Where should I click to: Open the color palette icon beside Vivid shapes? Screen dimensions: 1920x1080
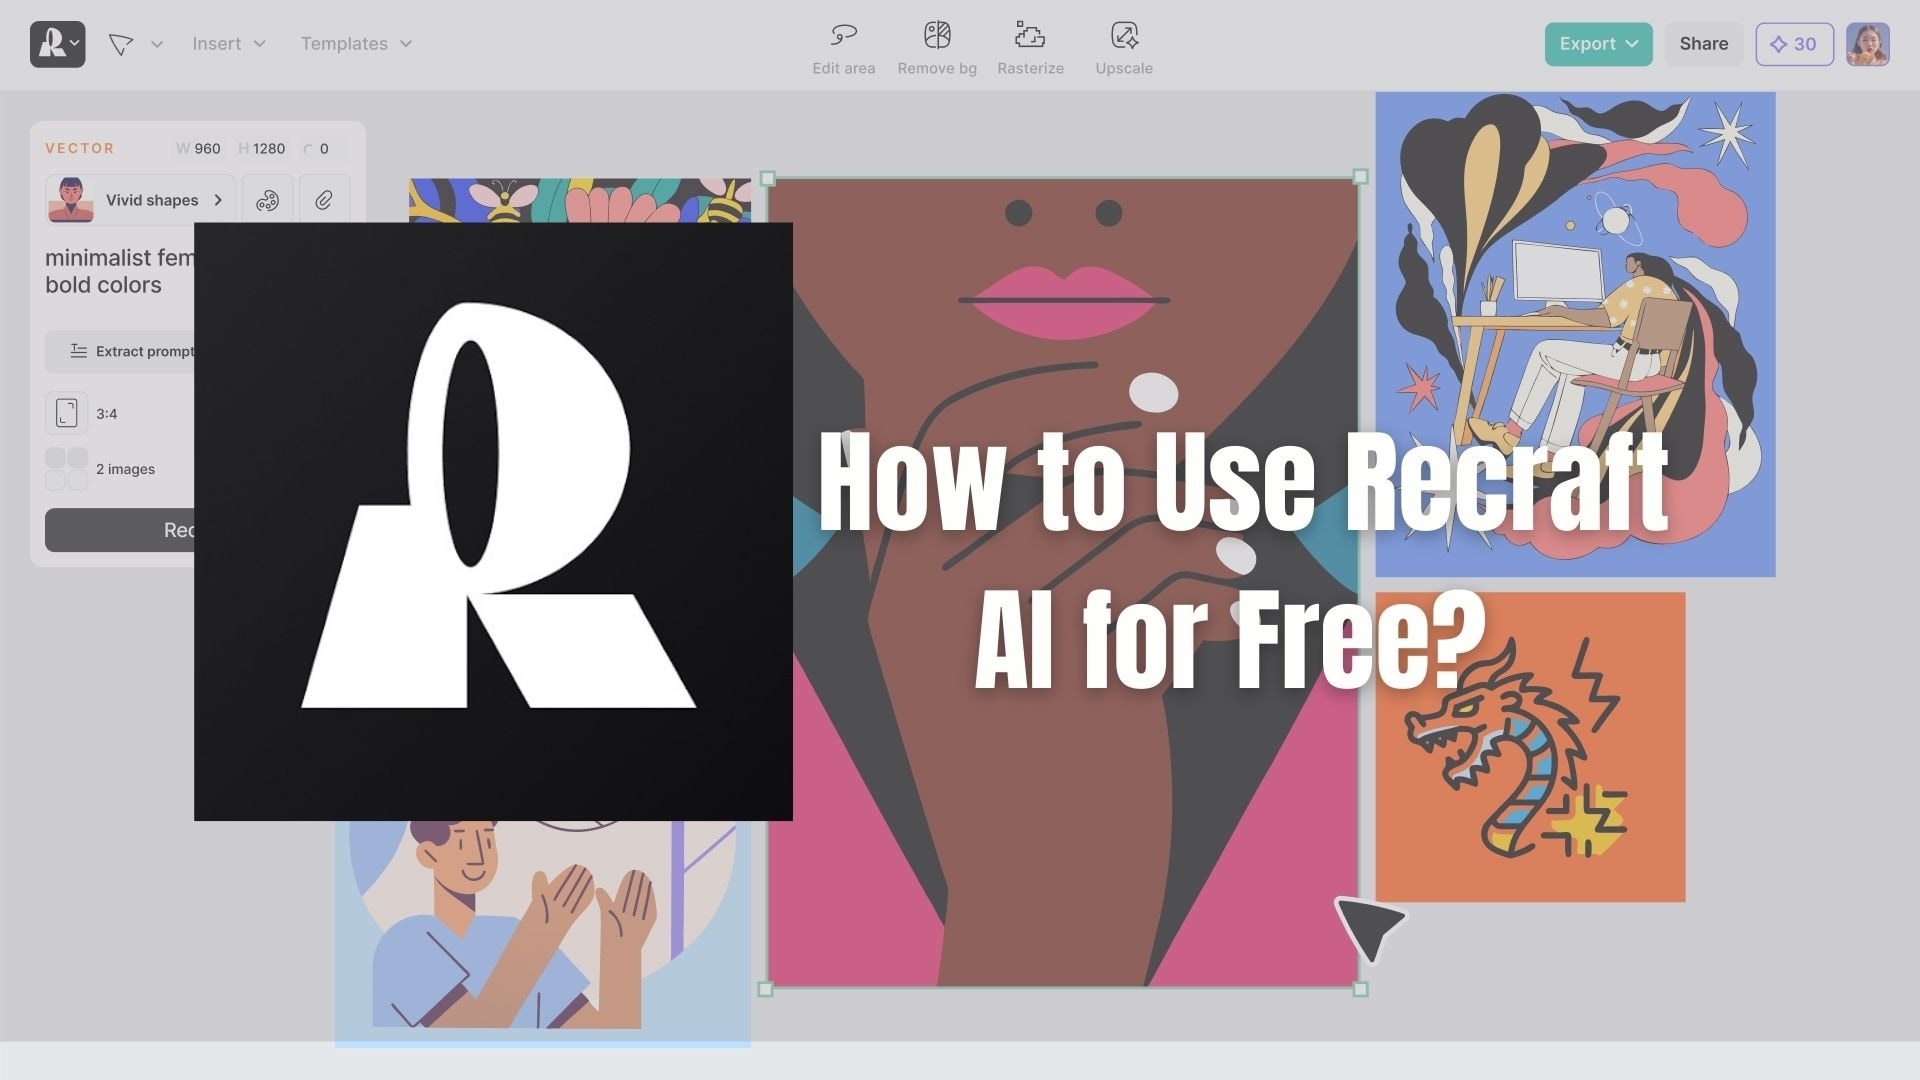266,200
